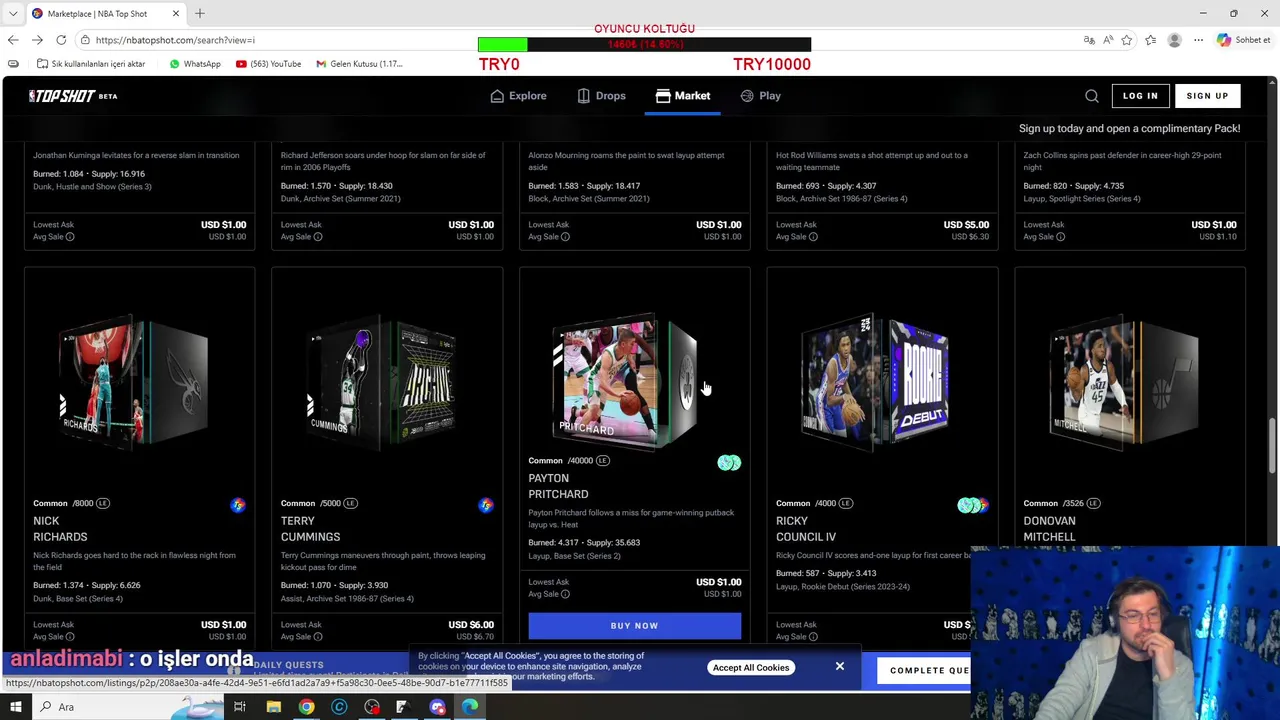This screenshot has height=720, width=1280.
Task: Close the Marketplace NBA Top Shot tab
Action: point(176,13)
